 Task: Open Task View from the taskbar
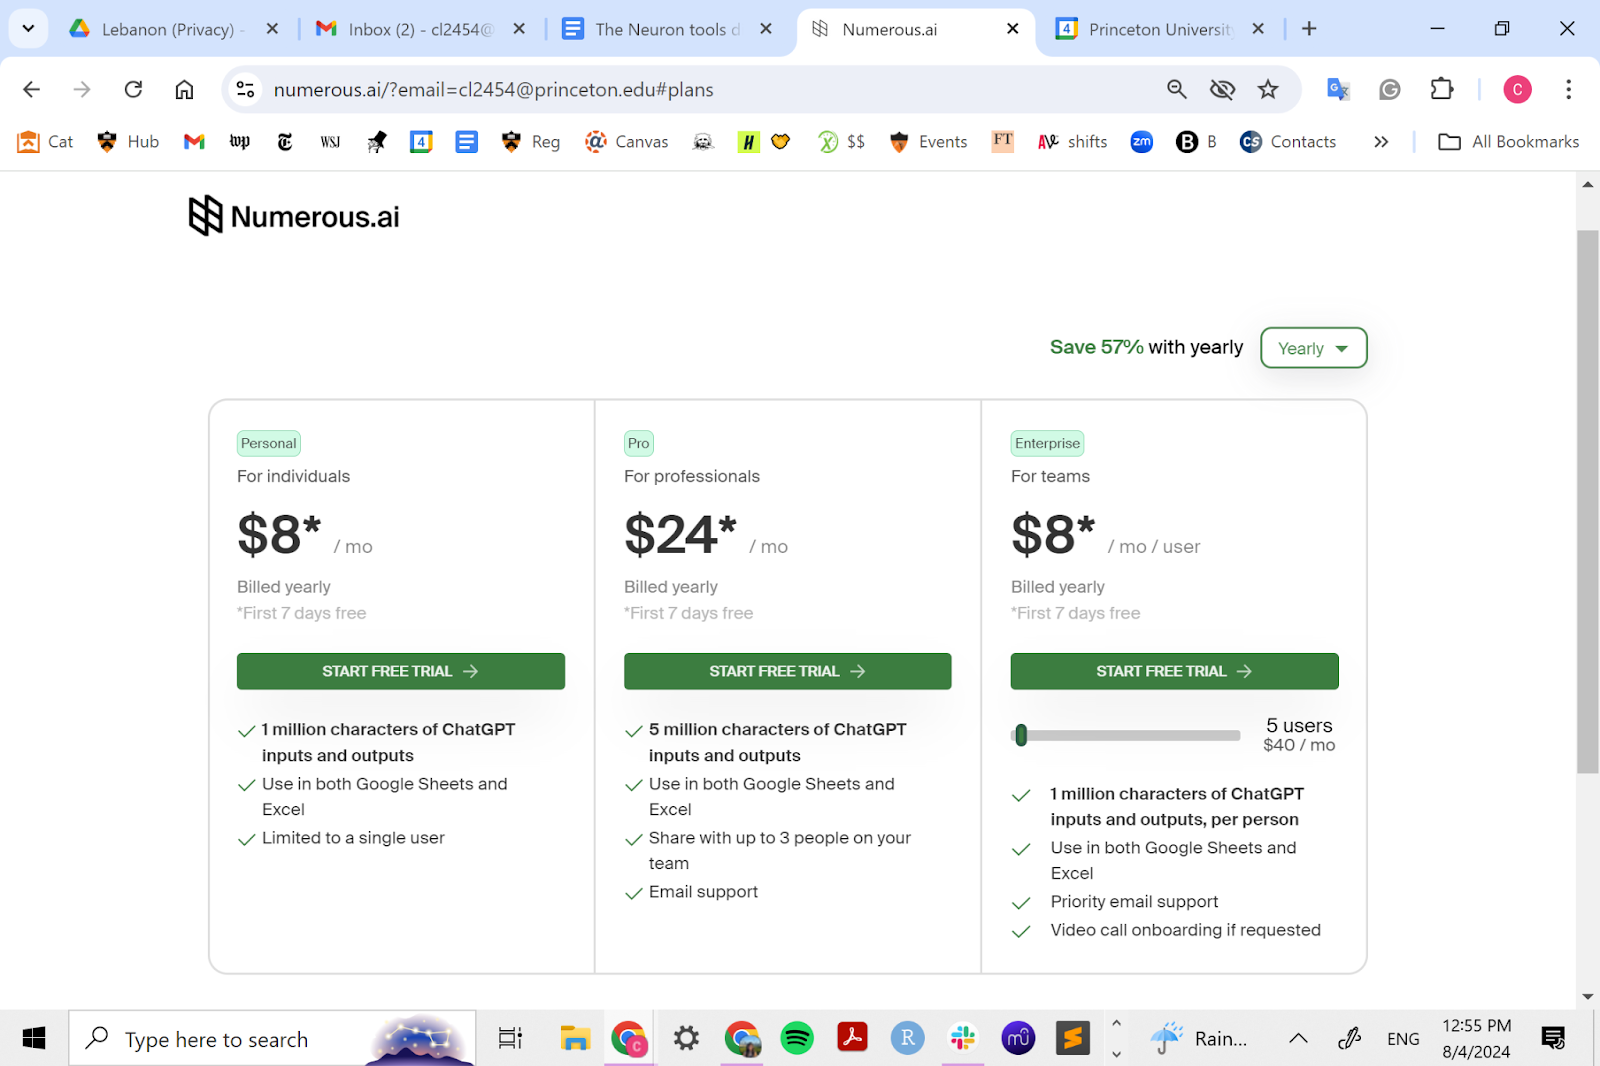[510, 1039]
